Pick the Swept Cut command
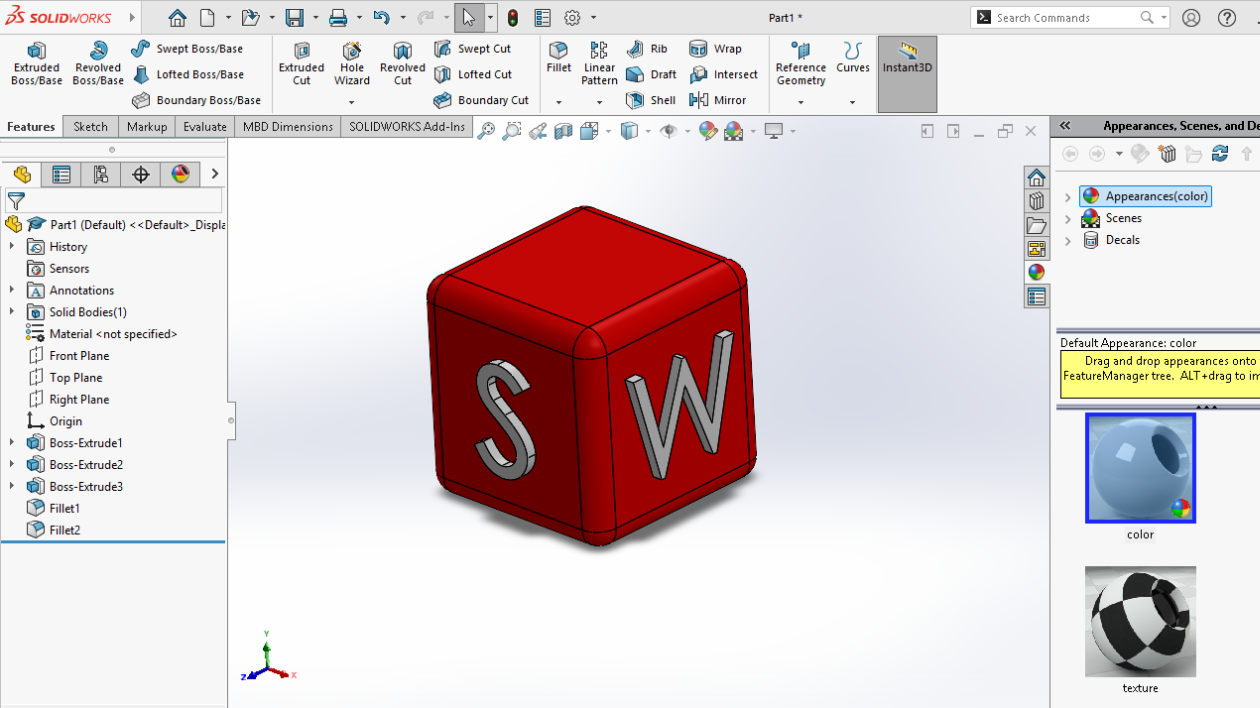Image resolution: width=1260 pixels, height=708 pixels. 472,49
